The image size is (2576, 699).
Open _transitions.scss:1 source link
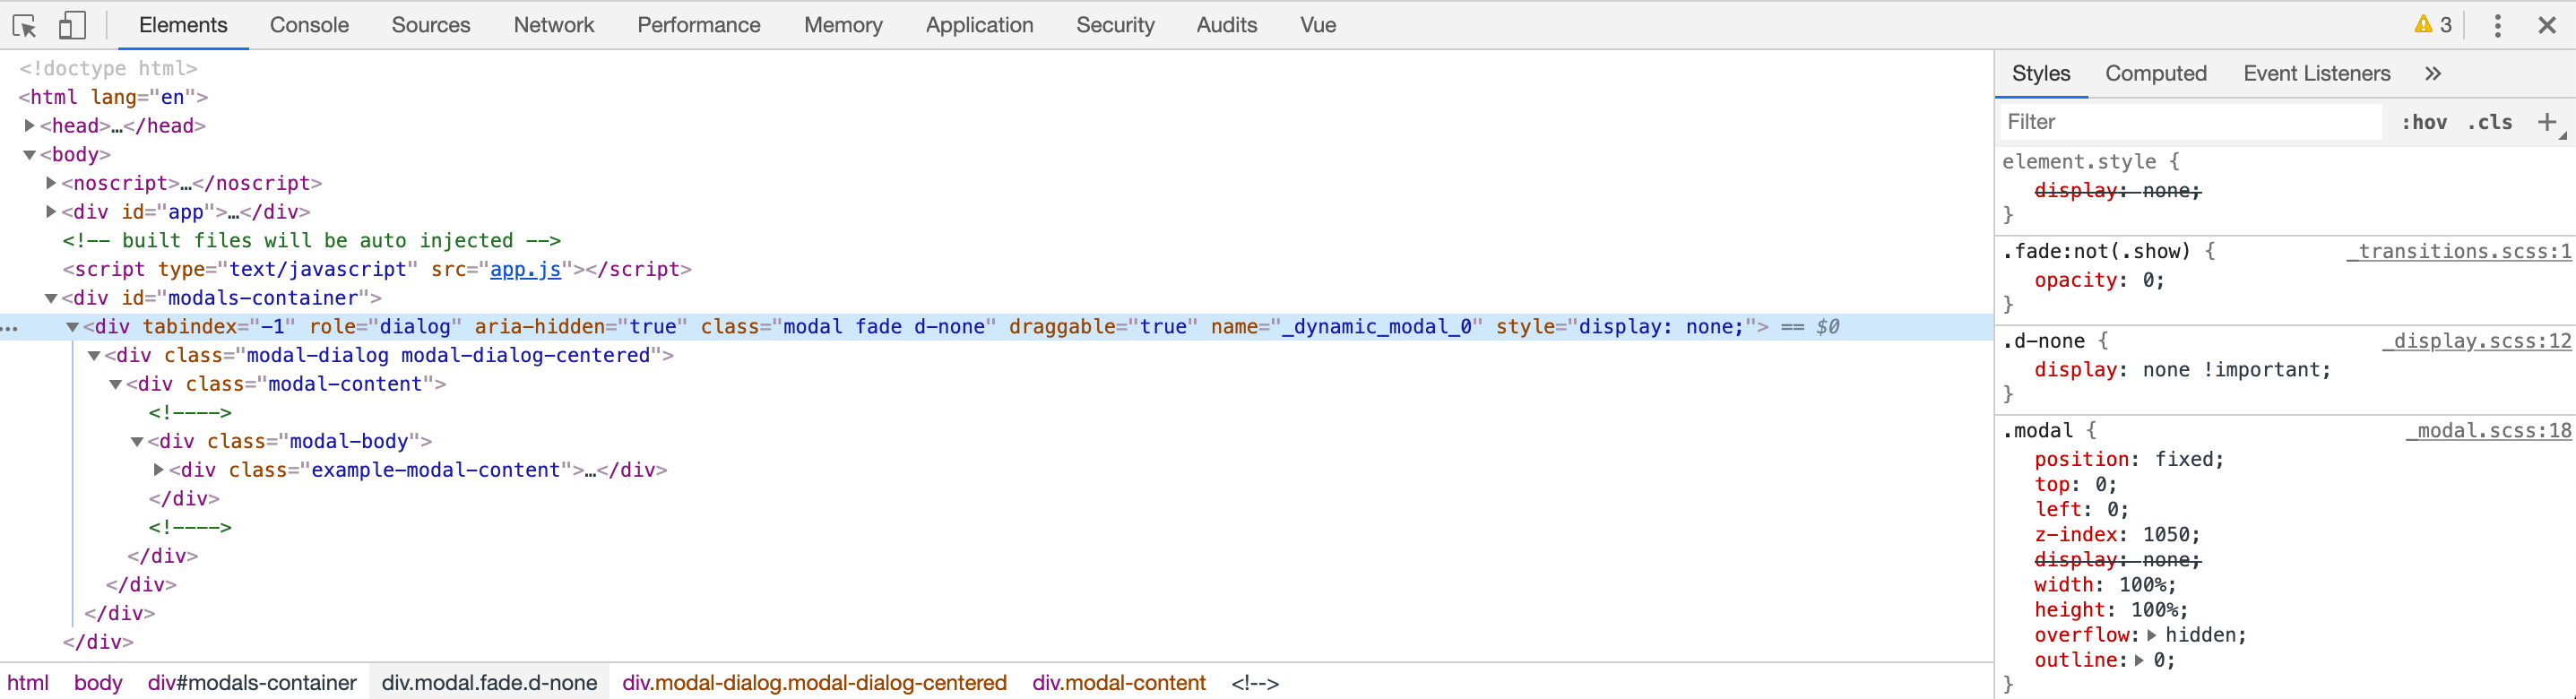pyautogui.click(x=2459, y=251)
